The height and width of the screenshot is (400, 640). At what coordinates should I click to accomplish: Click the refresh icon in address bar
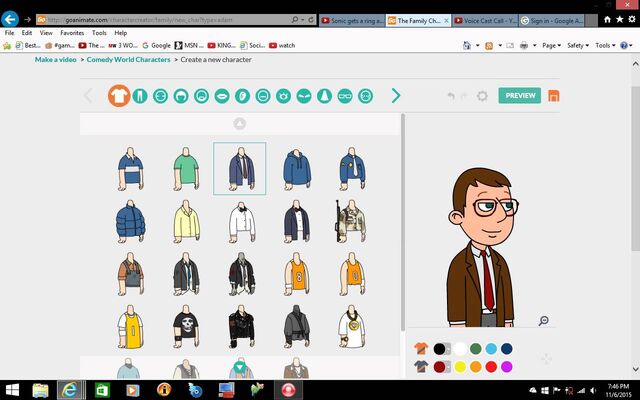coord(311,20)
